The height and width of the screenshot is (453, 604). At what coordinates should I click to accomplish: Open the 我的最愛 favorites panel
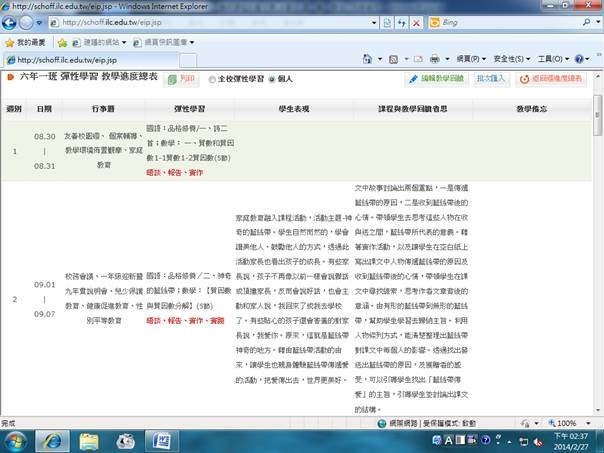click(x=25, y=43)
